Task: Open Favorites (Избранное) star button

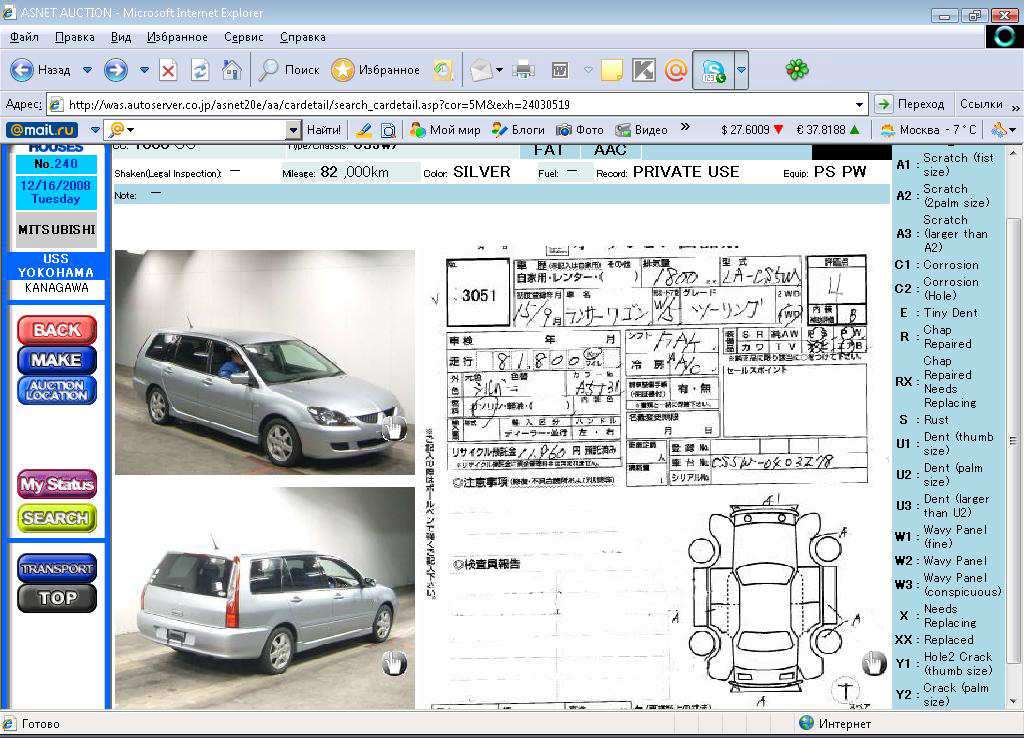Action: pos(375,70)
